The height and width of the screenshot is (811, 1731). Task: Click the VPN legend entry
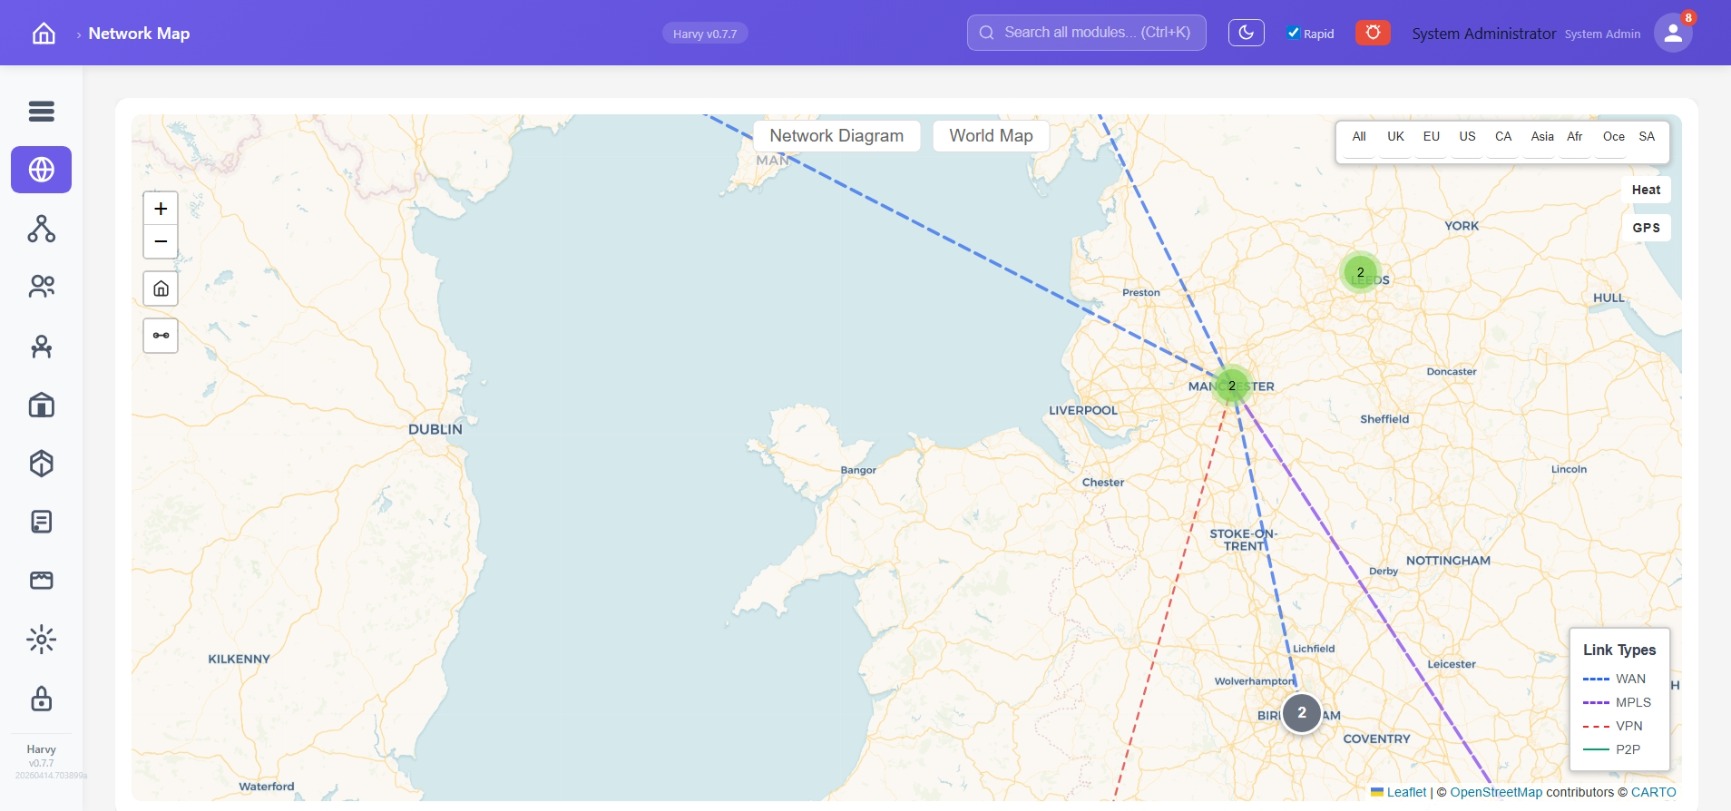pyautogui.click(x=1613, y=726)
